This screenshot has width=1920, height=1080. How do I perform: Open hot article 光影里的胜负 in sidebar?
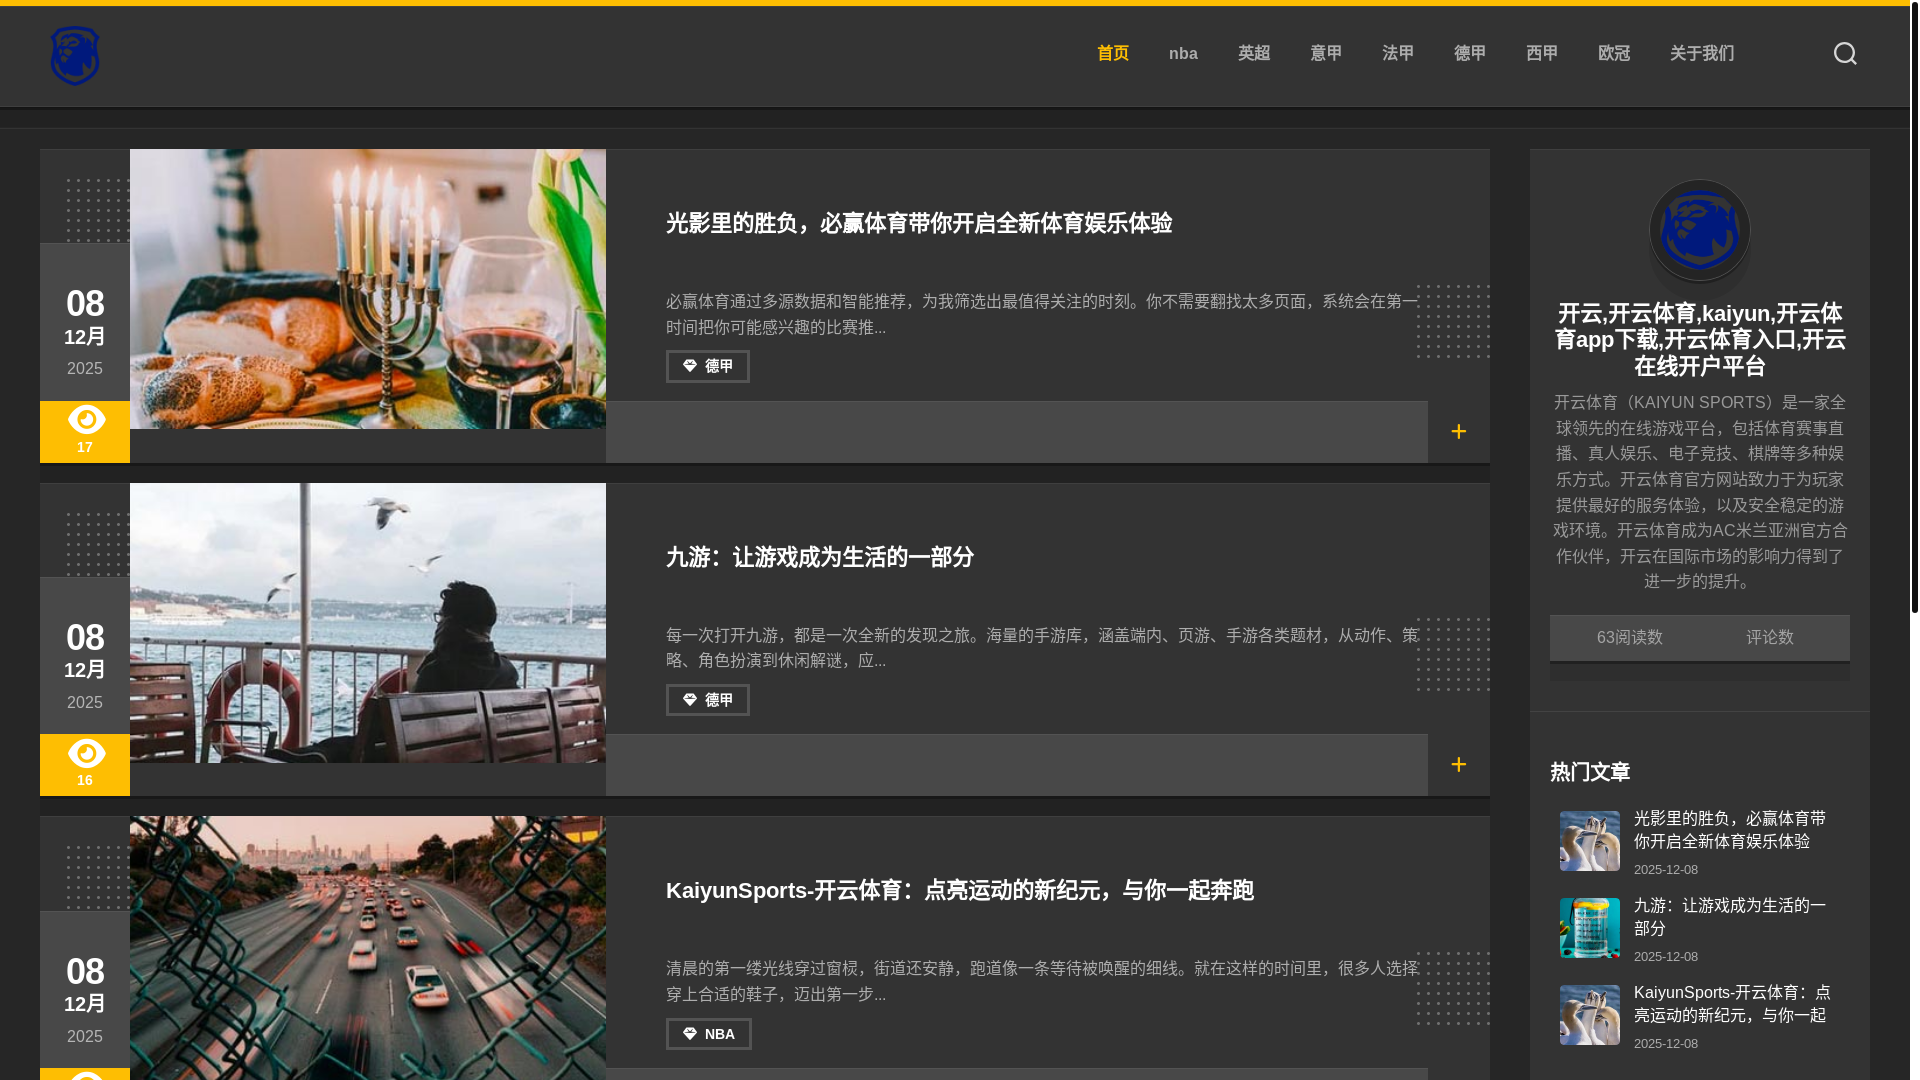click(1730, 830)
